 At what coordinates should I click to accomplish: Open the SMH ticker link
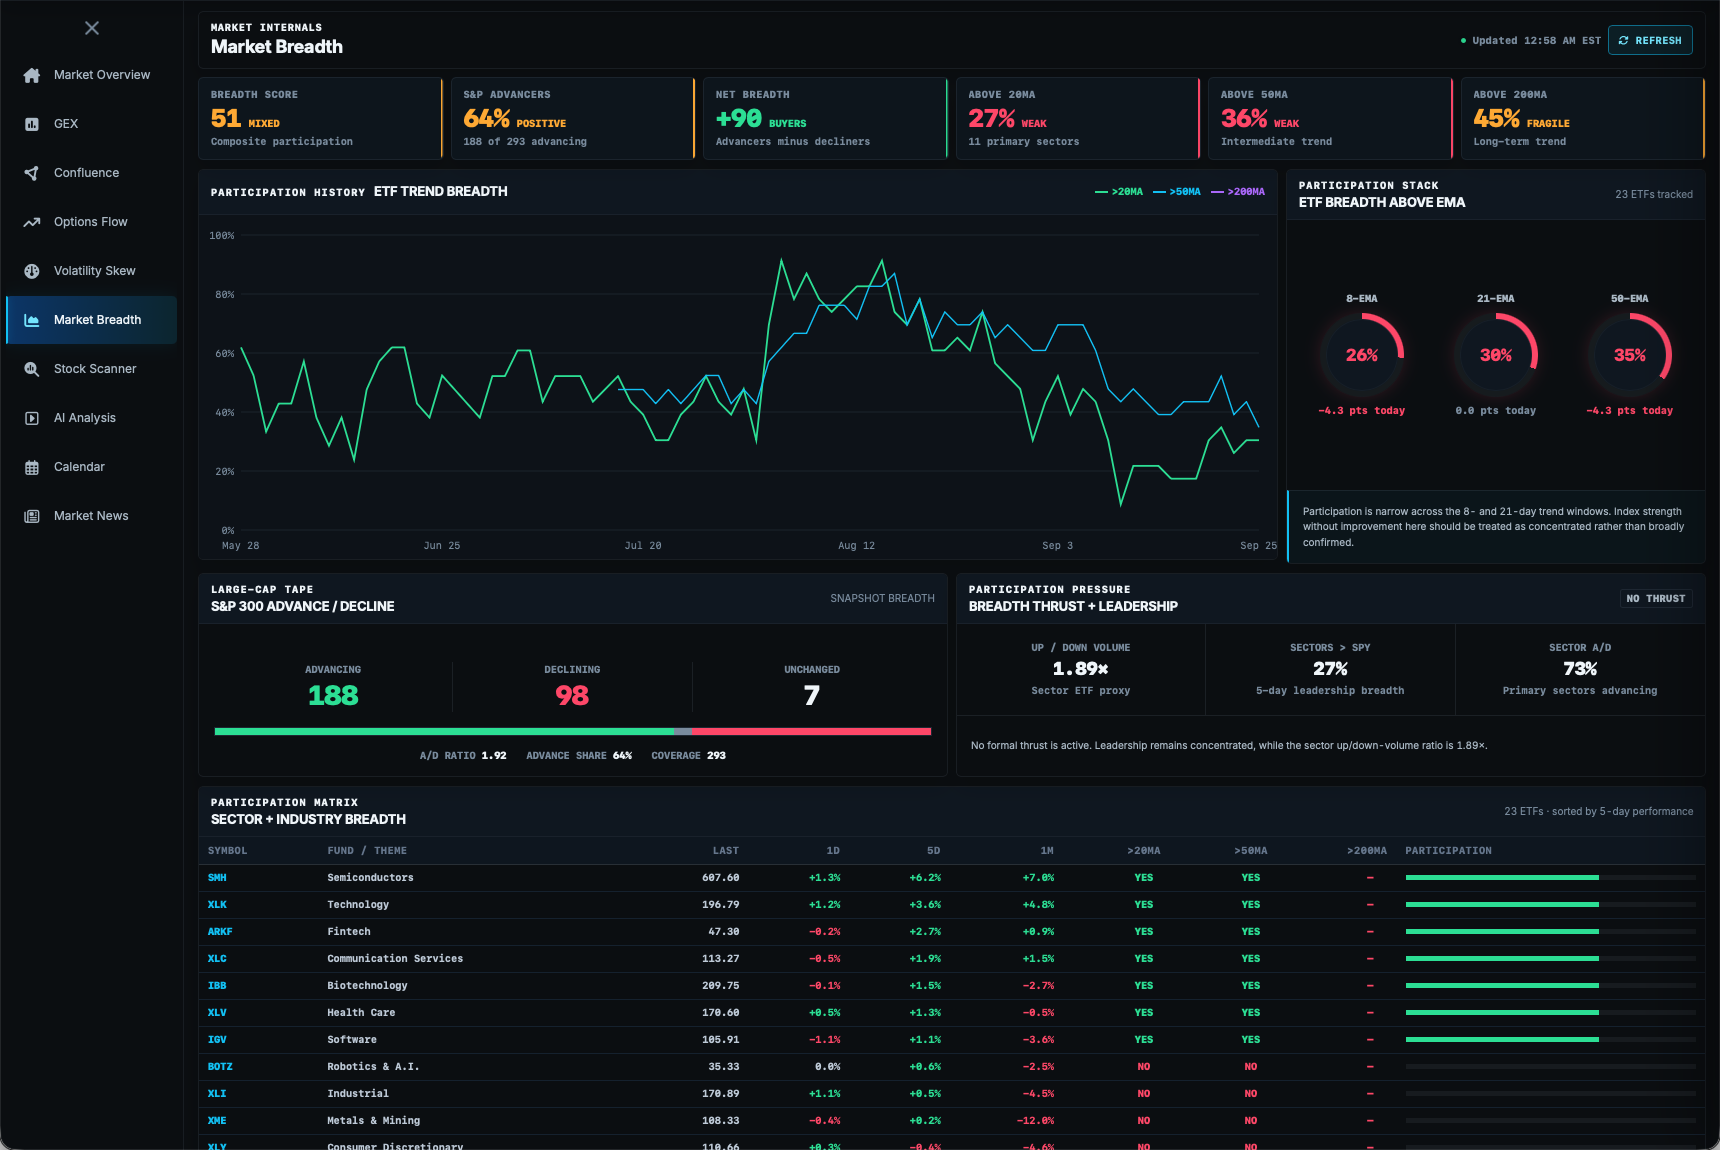click(217, 878)
